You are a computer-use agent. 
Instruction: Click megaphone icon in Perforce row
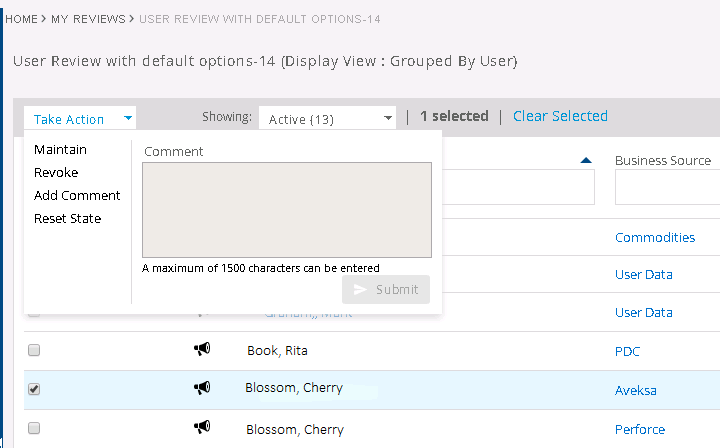(x=202, y=427)
